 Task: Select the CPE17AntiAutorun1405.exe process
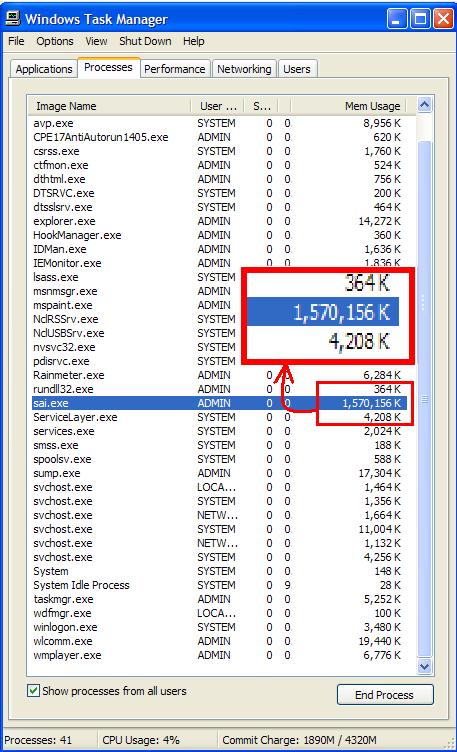pyautogui.click(x=220, y=137)
